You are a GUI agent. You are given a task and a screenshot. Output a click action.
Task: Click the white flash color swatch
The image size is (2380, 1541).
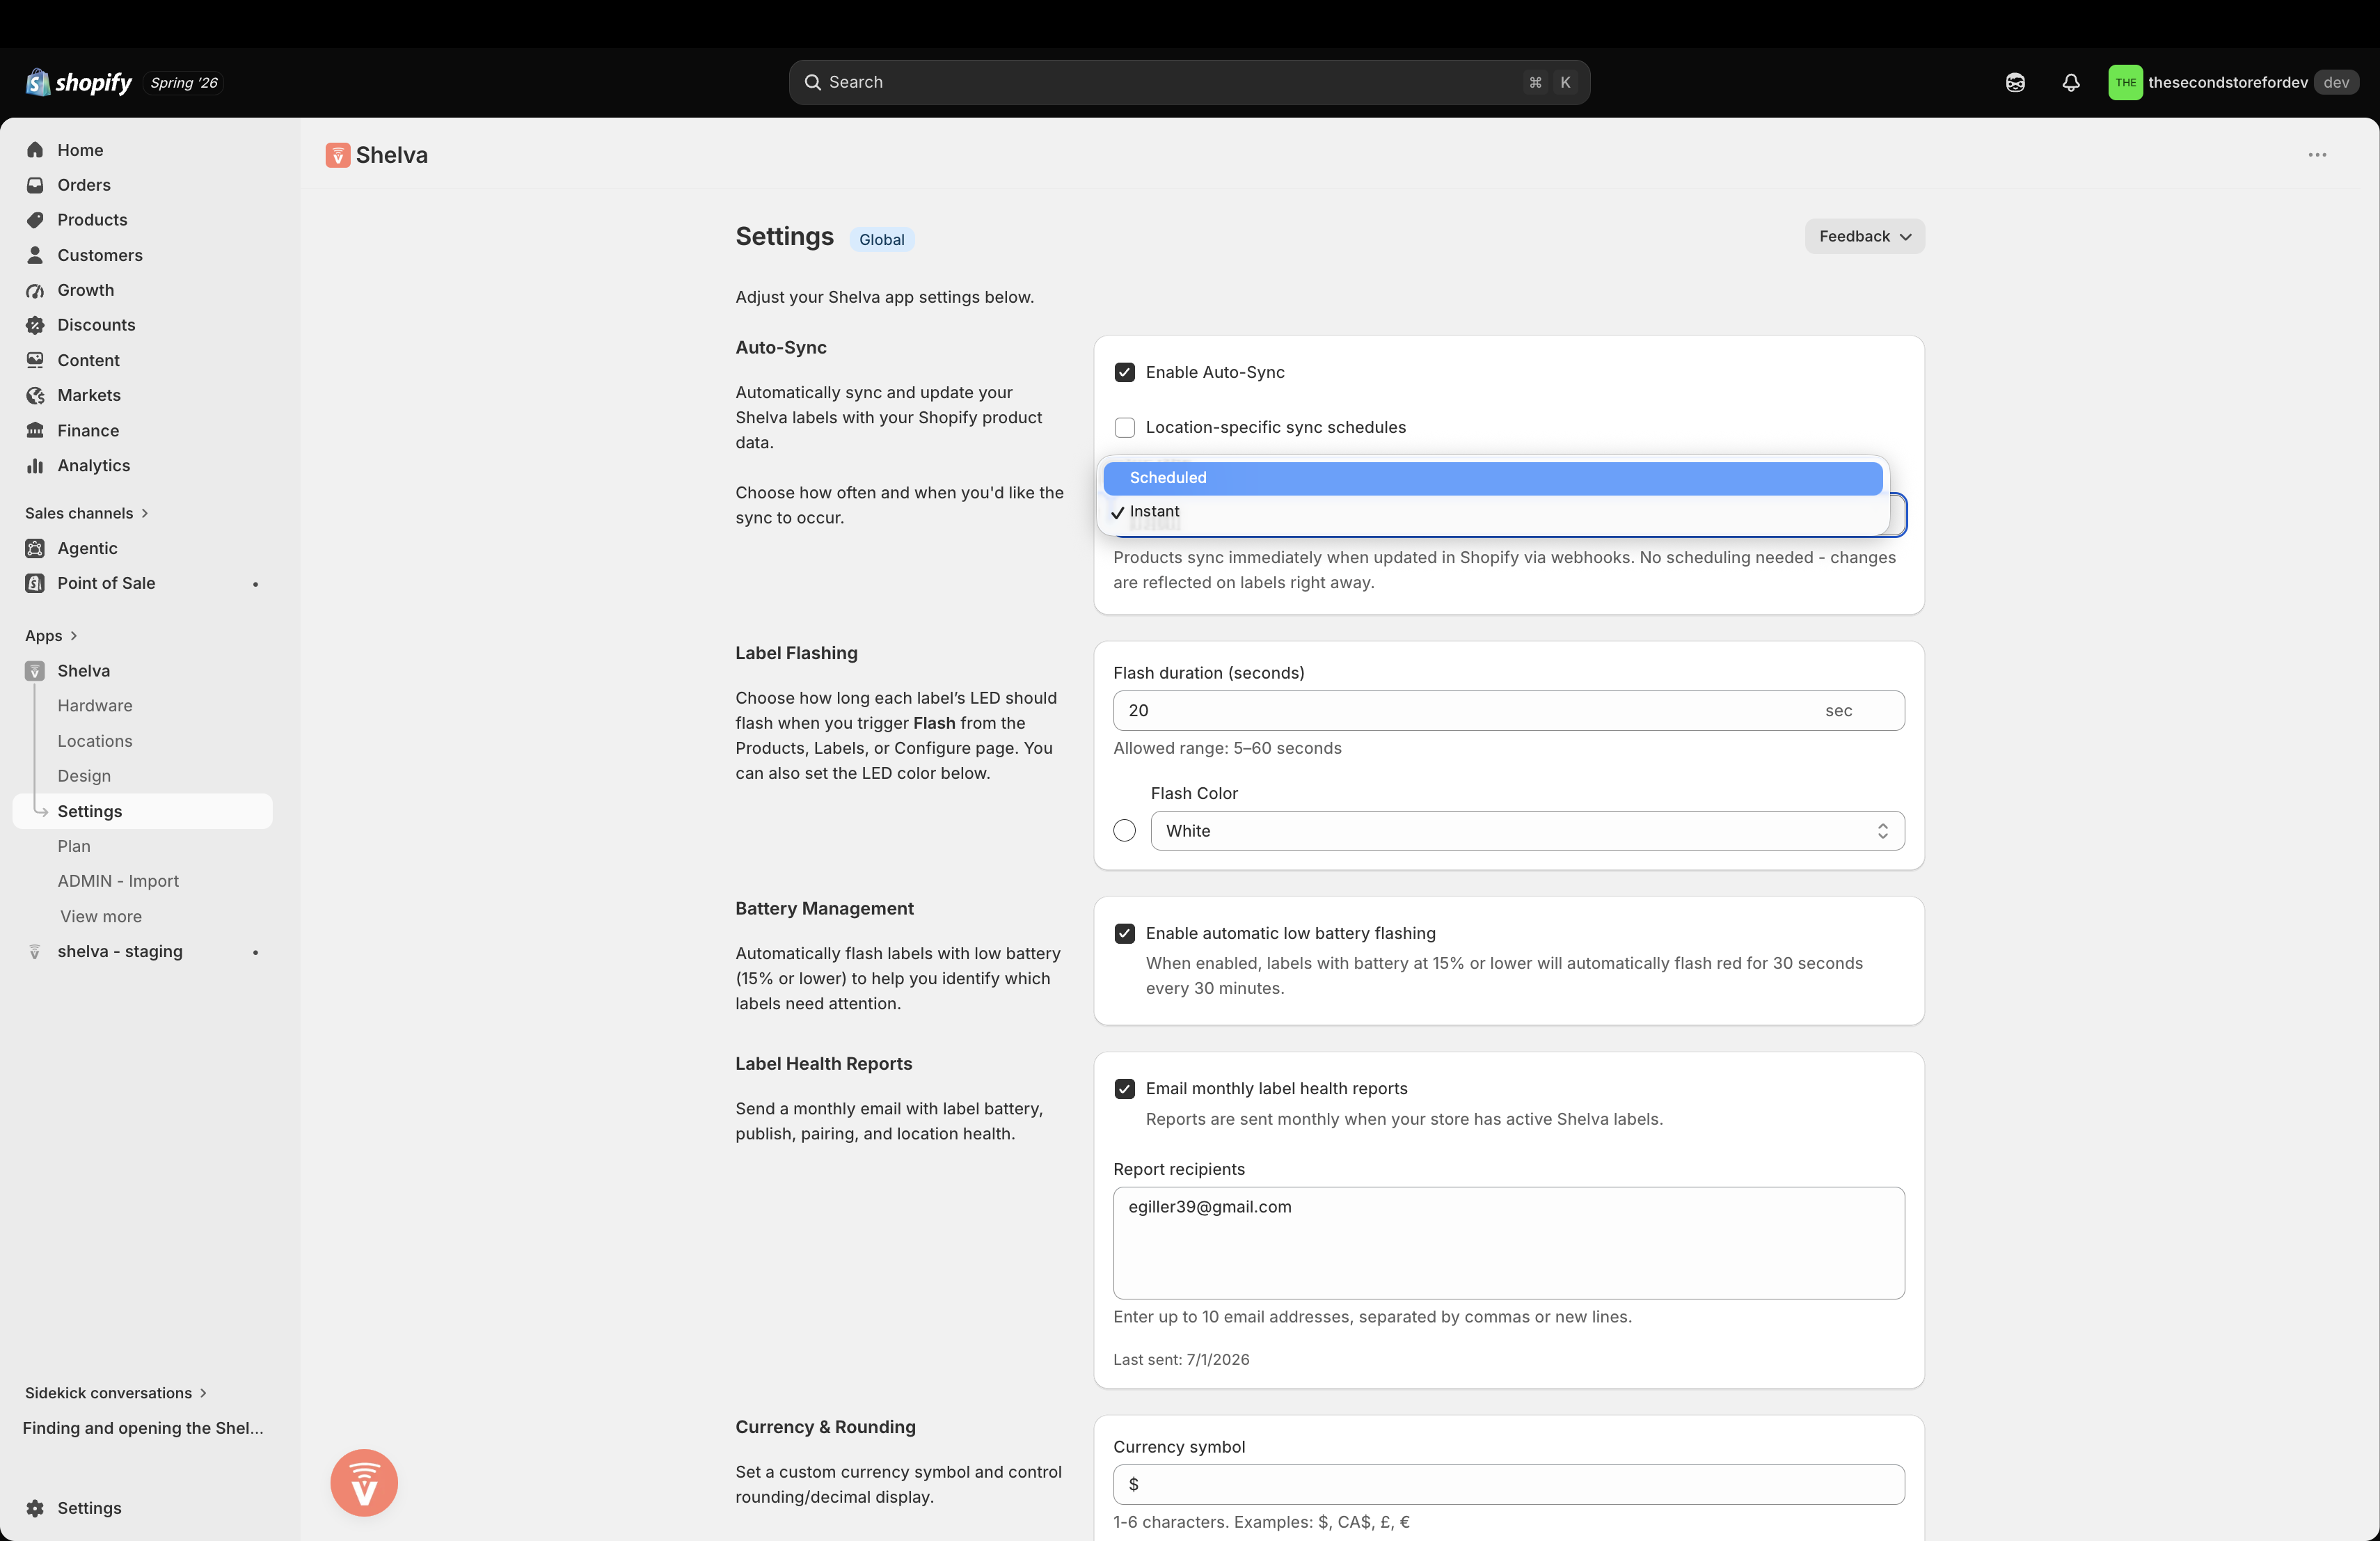click(1125, 831)
